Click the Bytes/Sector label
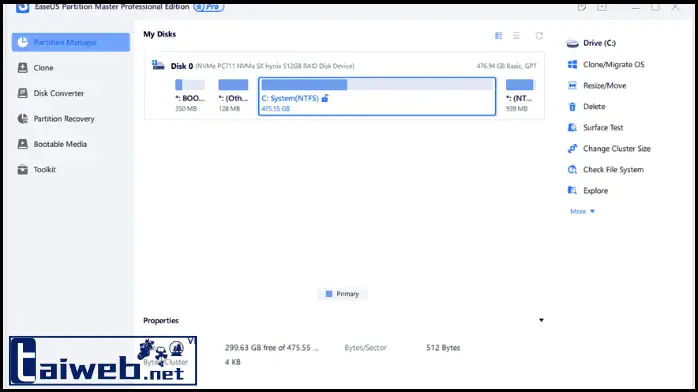The image size is (698, 392). pos(365,348)
